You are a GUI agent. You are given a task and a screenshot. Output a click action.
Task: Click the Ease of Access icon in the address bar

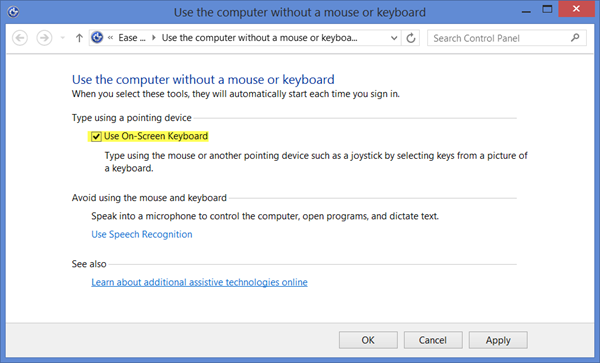[x=97, y=37]
